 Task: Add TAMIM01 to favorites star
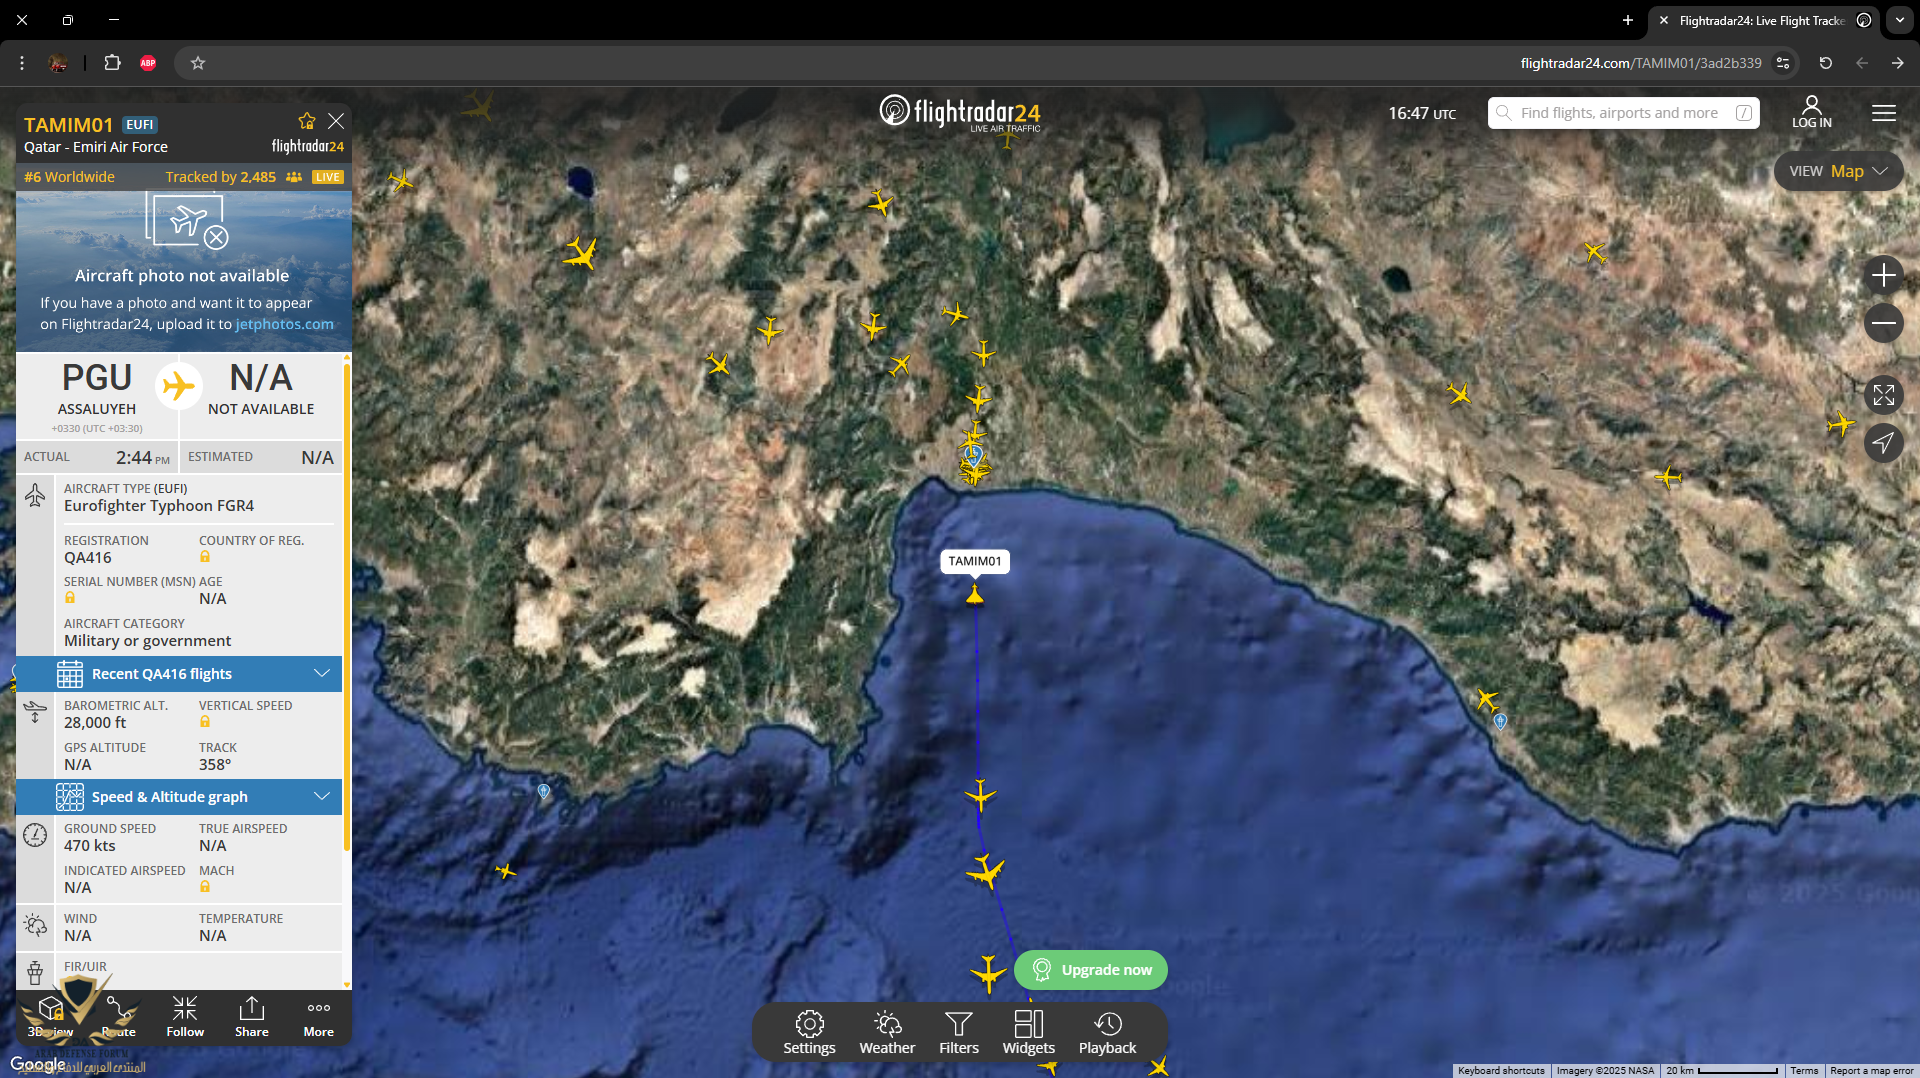306,121
